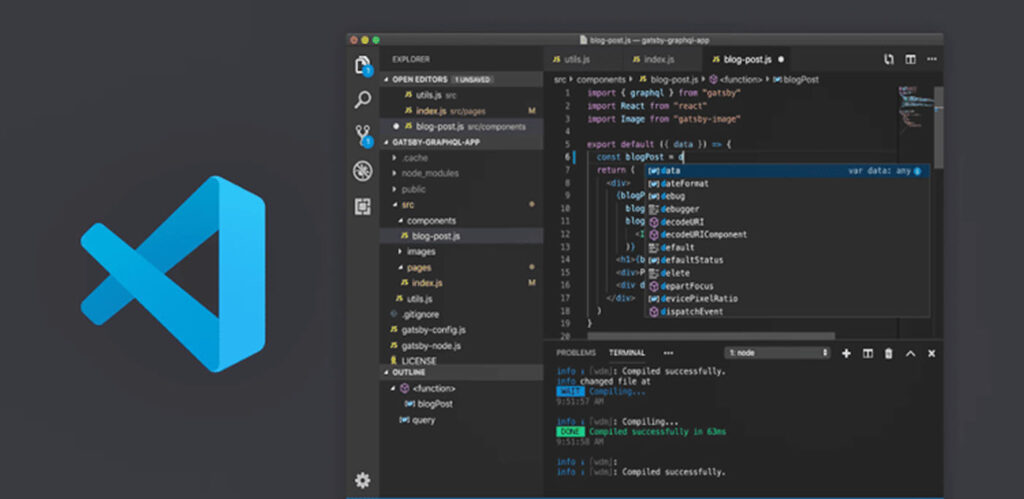Click the decodeURI method icon in suggestions
1024x499 pixels.
(x=654, y=222)
